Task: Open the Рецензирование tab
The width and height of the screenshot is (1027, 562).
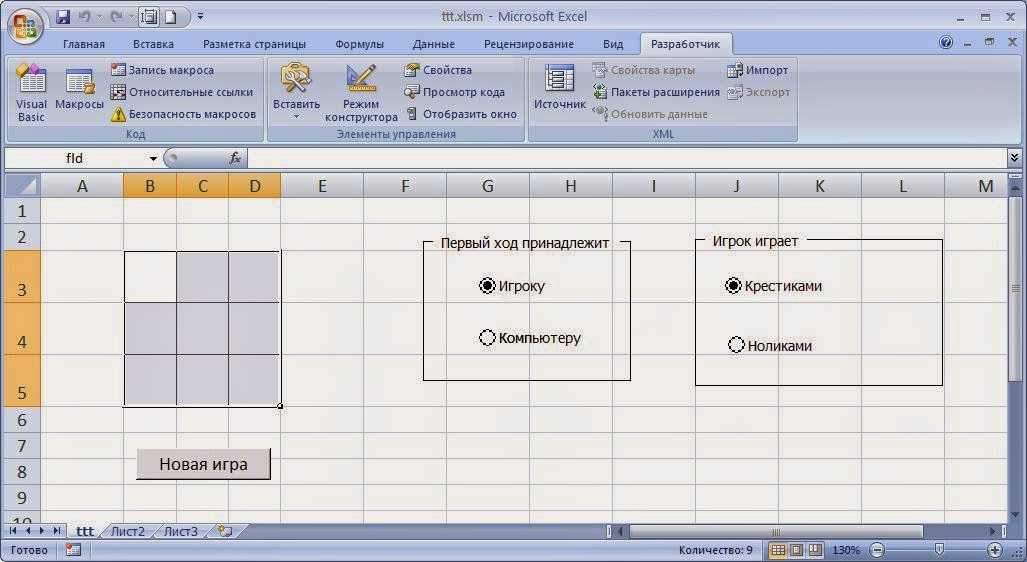Action: pyautogui.click(x=529, y=44)
